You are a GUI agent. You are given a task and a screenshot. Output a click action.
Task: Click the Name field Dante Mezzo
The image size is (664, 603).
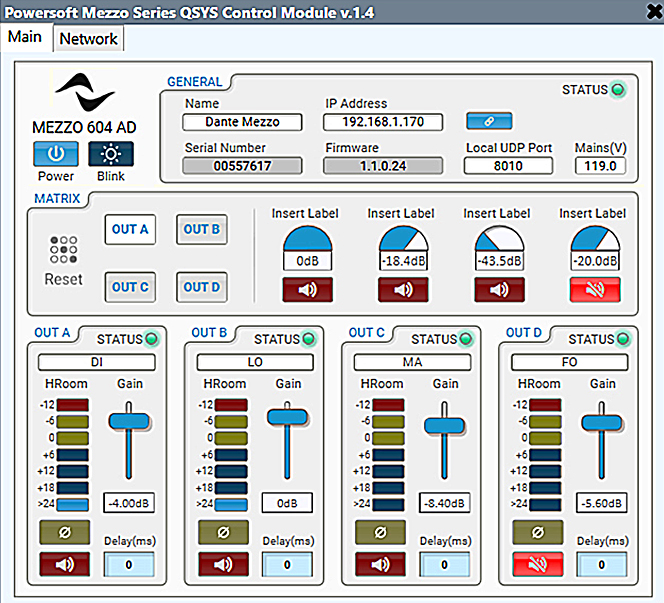point(242,122)
